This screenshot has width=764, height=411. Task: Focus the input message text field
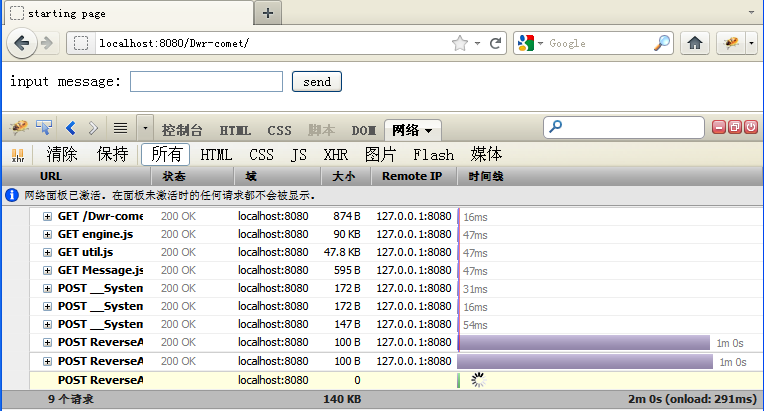(x=206, y=81)
